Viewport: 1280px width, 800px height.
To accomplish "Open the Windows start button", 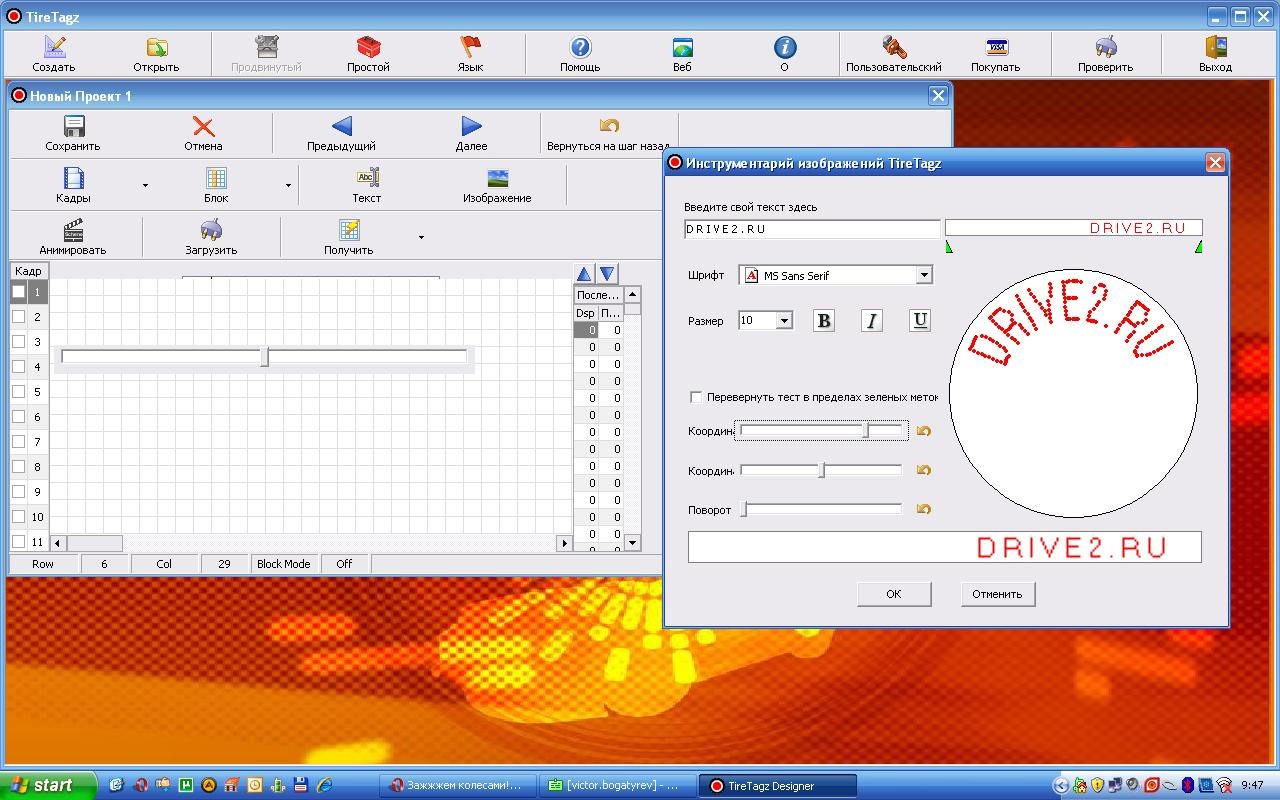I will click(48, 785).
